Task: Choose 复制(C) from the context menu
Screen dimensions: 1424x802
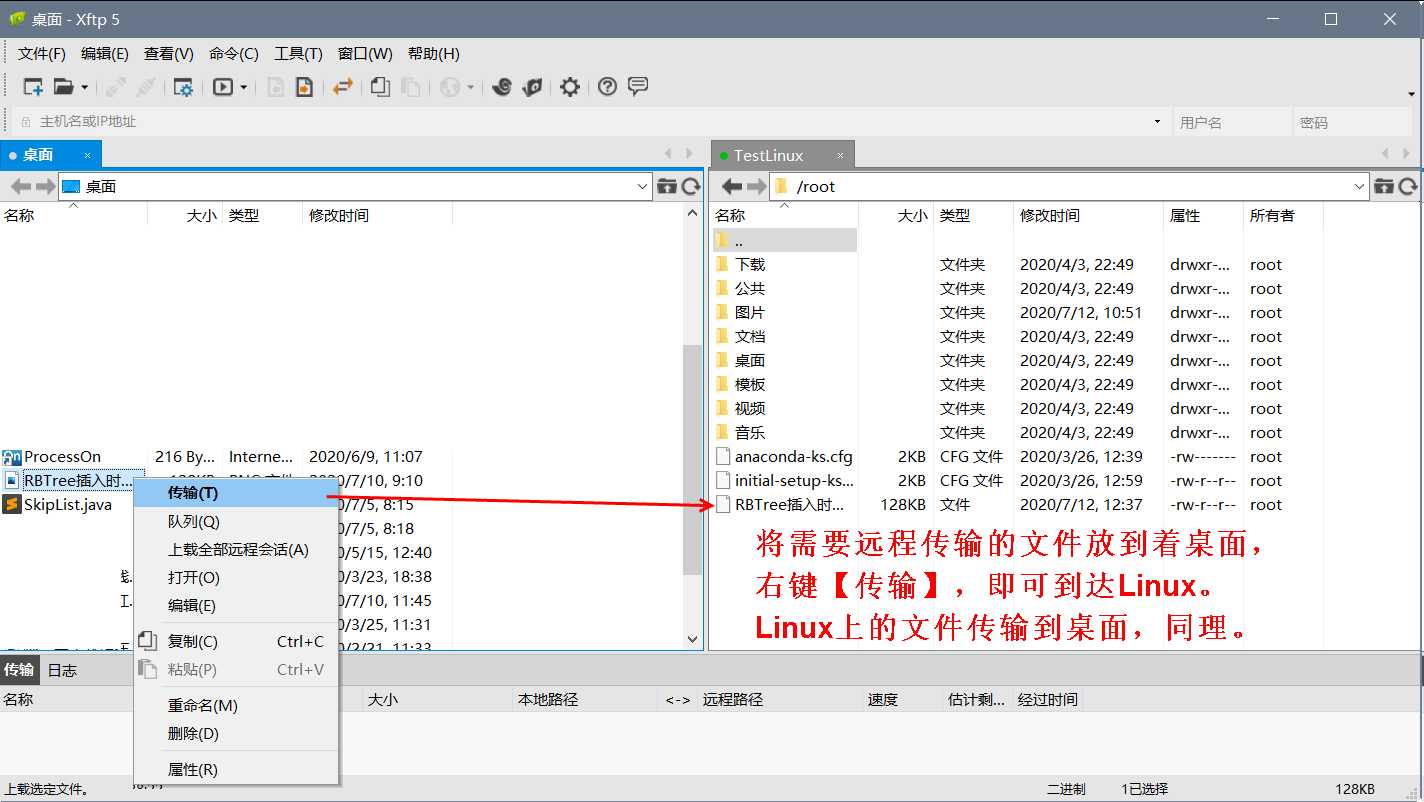Action: [236, 641]
